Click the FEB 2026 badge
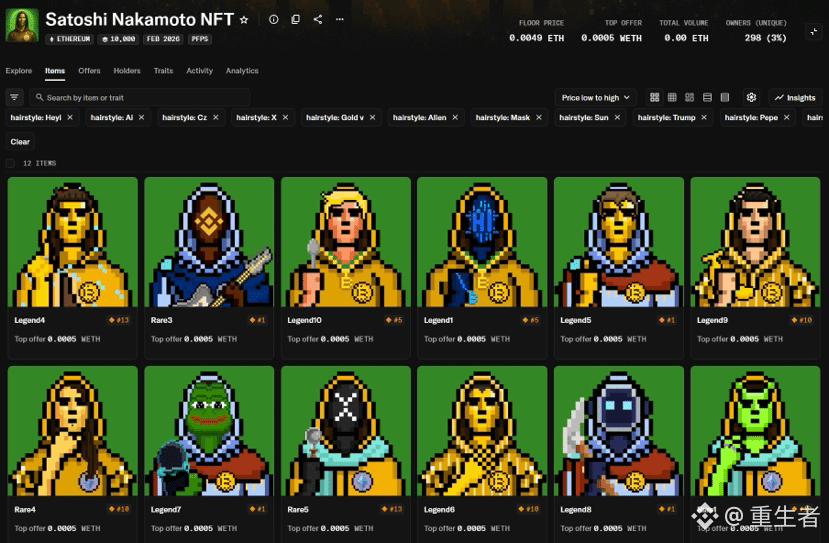Screen dimensions: 829x543 [163, 39]
